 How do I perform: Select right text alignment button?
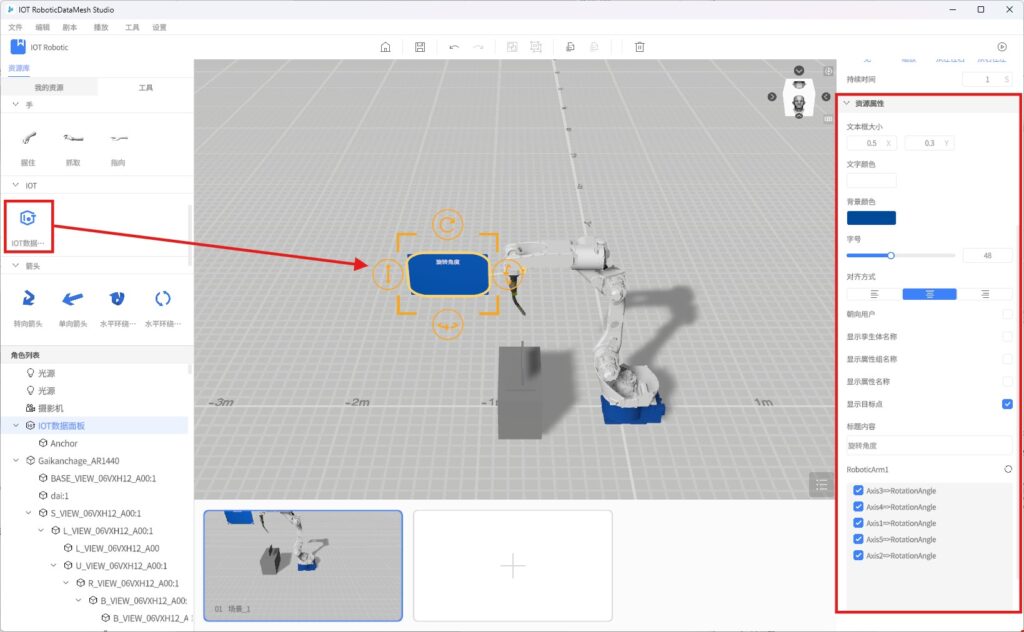pyautogui.click(x=985, y=294)
